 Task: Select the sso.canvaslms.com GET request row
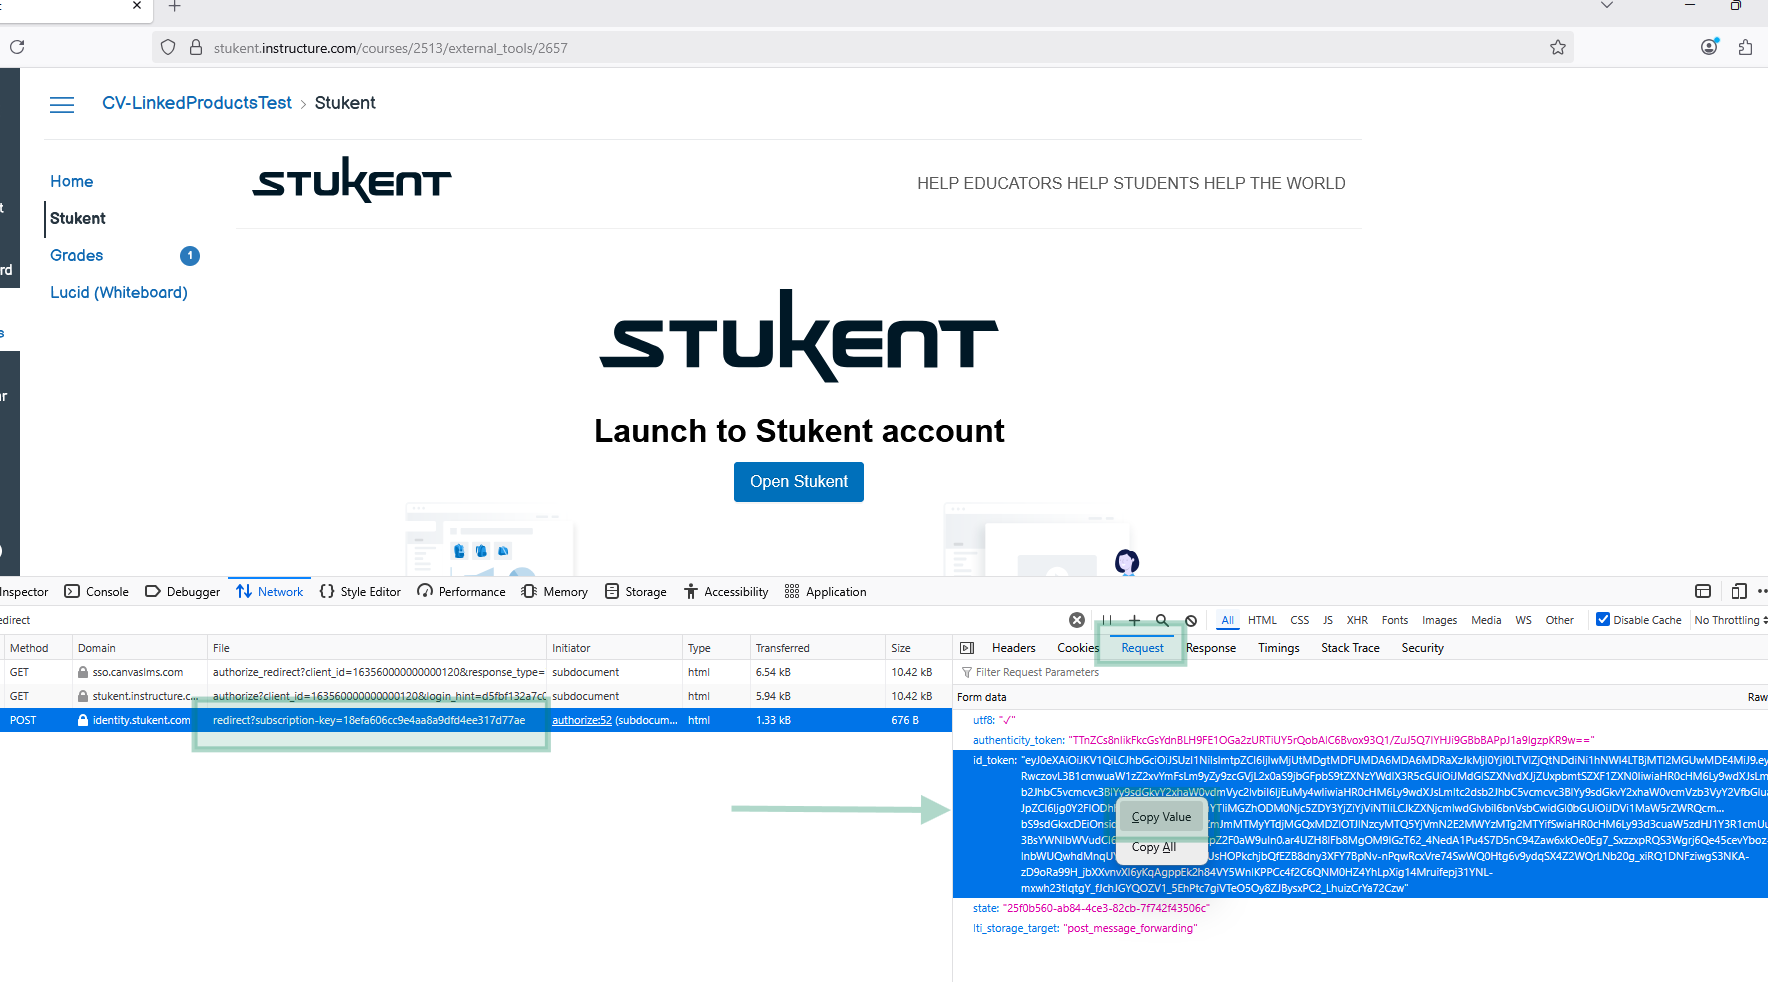pos(476,672)
